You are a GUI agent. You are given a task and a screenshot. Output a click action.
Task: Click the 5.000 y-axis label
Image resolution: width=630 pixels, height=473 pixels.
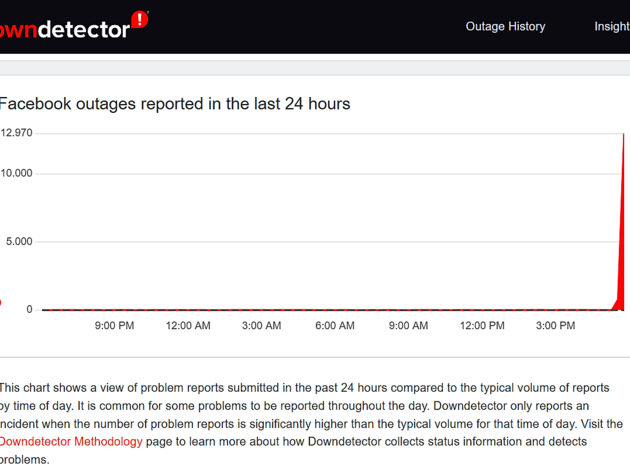tap(19, 241)
